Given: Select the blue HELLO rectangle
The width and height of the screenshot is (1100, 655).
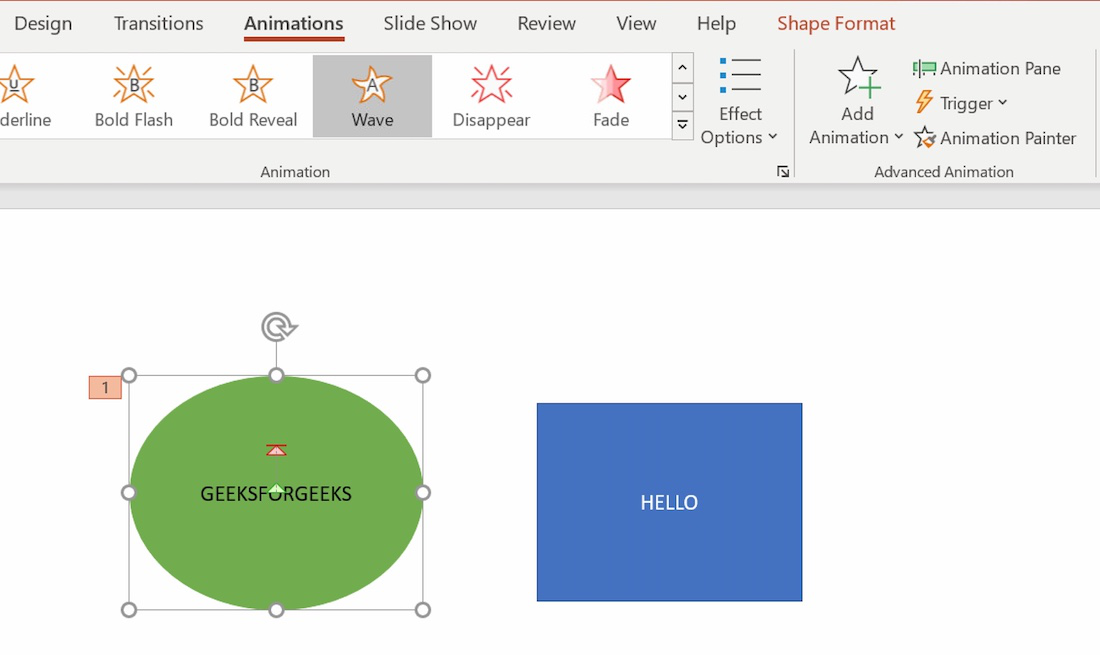Looking at the screenshot, I should coord(669,502).
